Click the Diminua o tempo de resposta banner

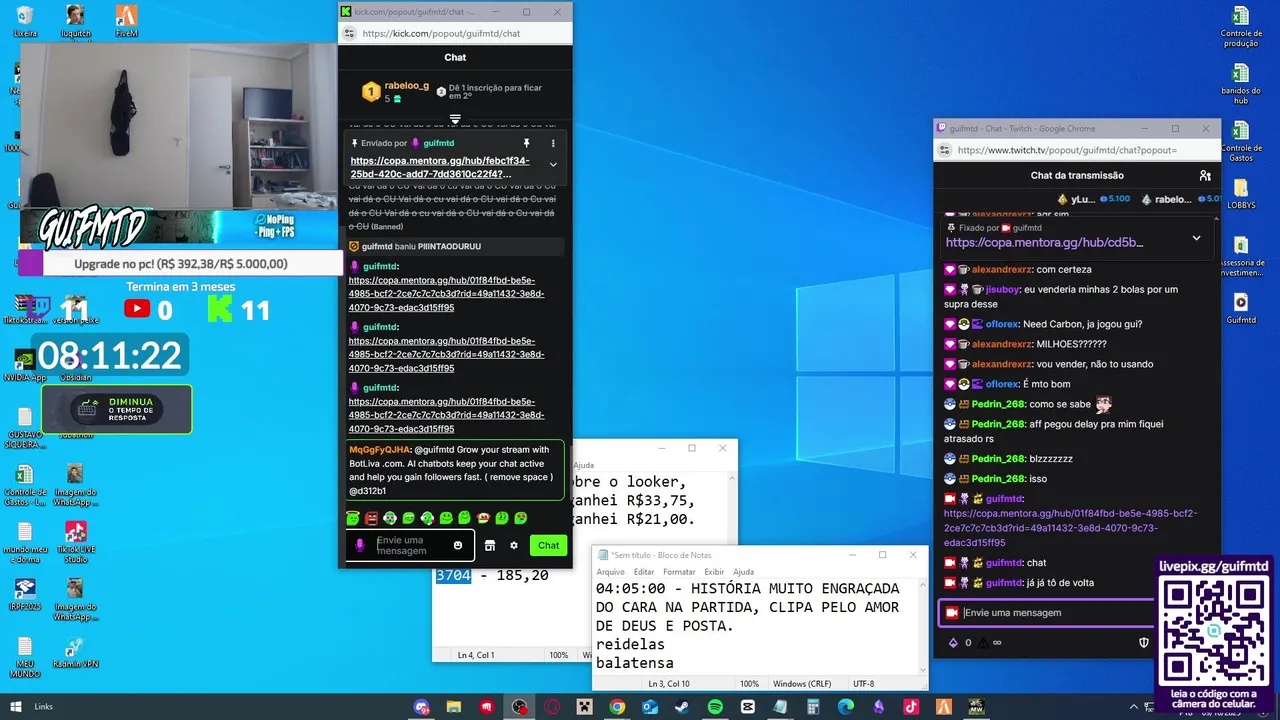coord(117,409)
